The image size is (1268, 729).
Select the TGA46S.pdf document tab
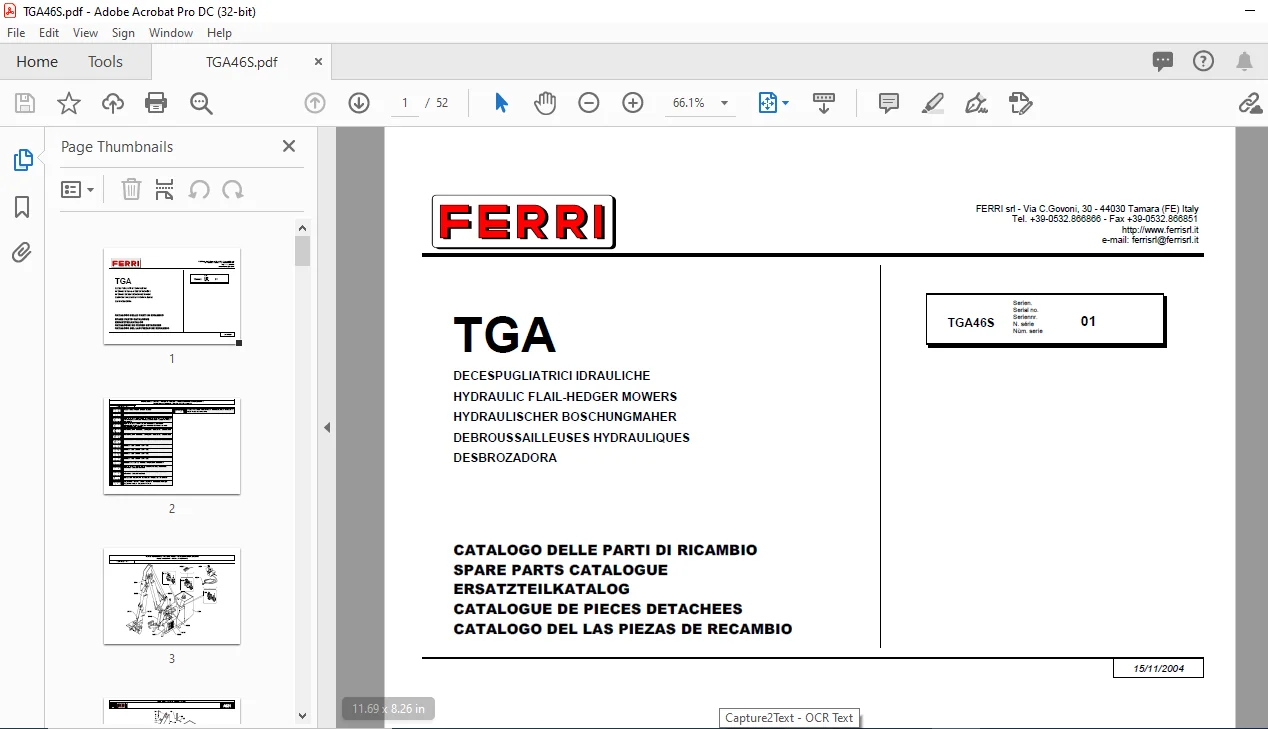[242, 61]
